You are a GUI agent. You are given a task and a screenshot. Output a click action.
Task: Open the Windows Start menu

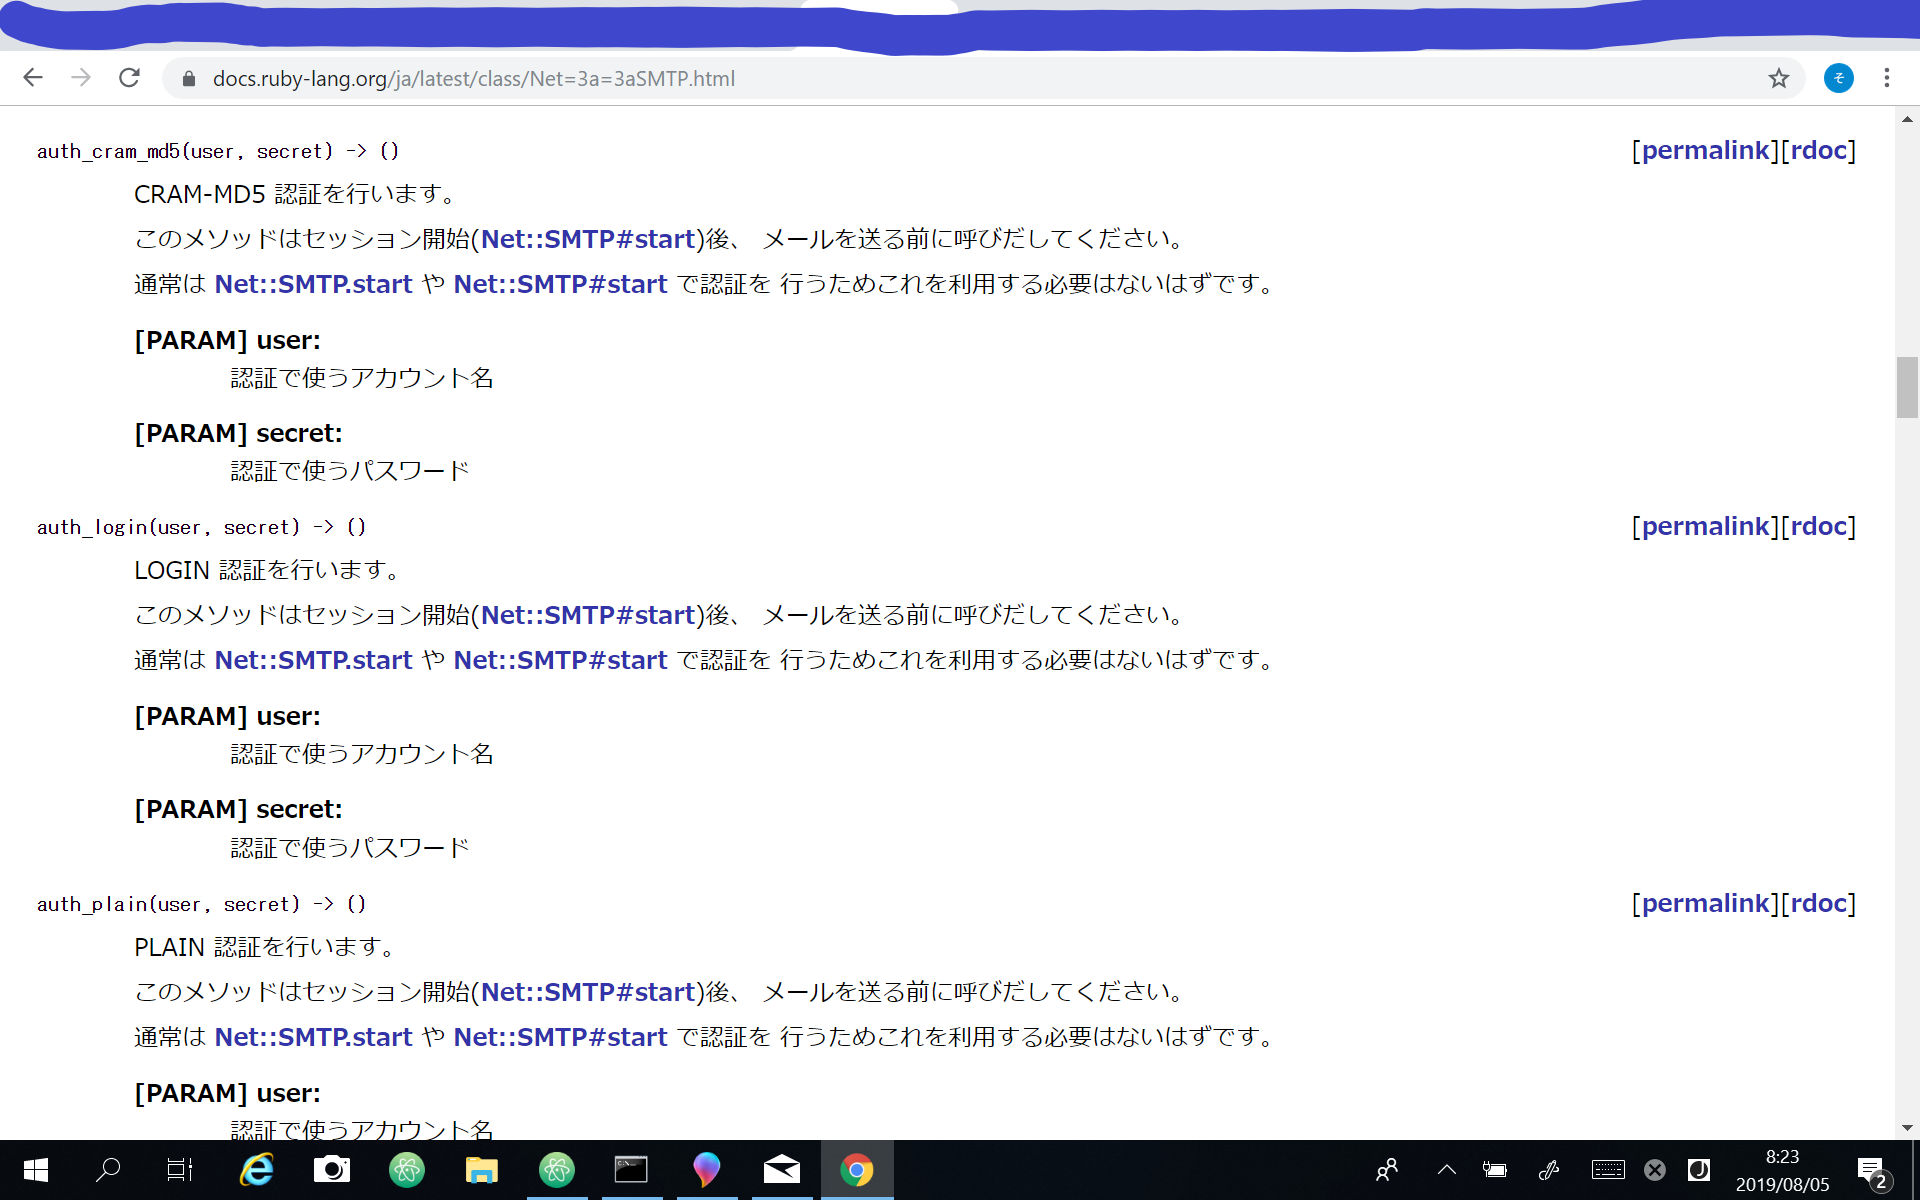coord(34,1170)
